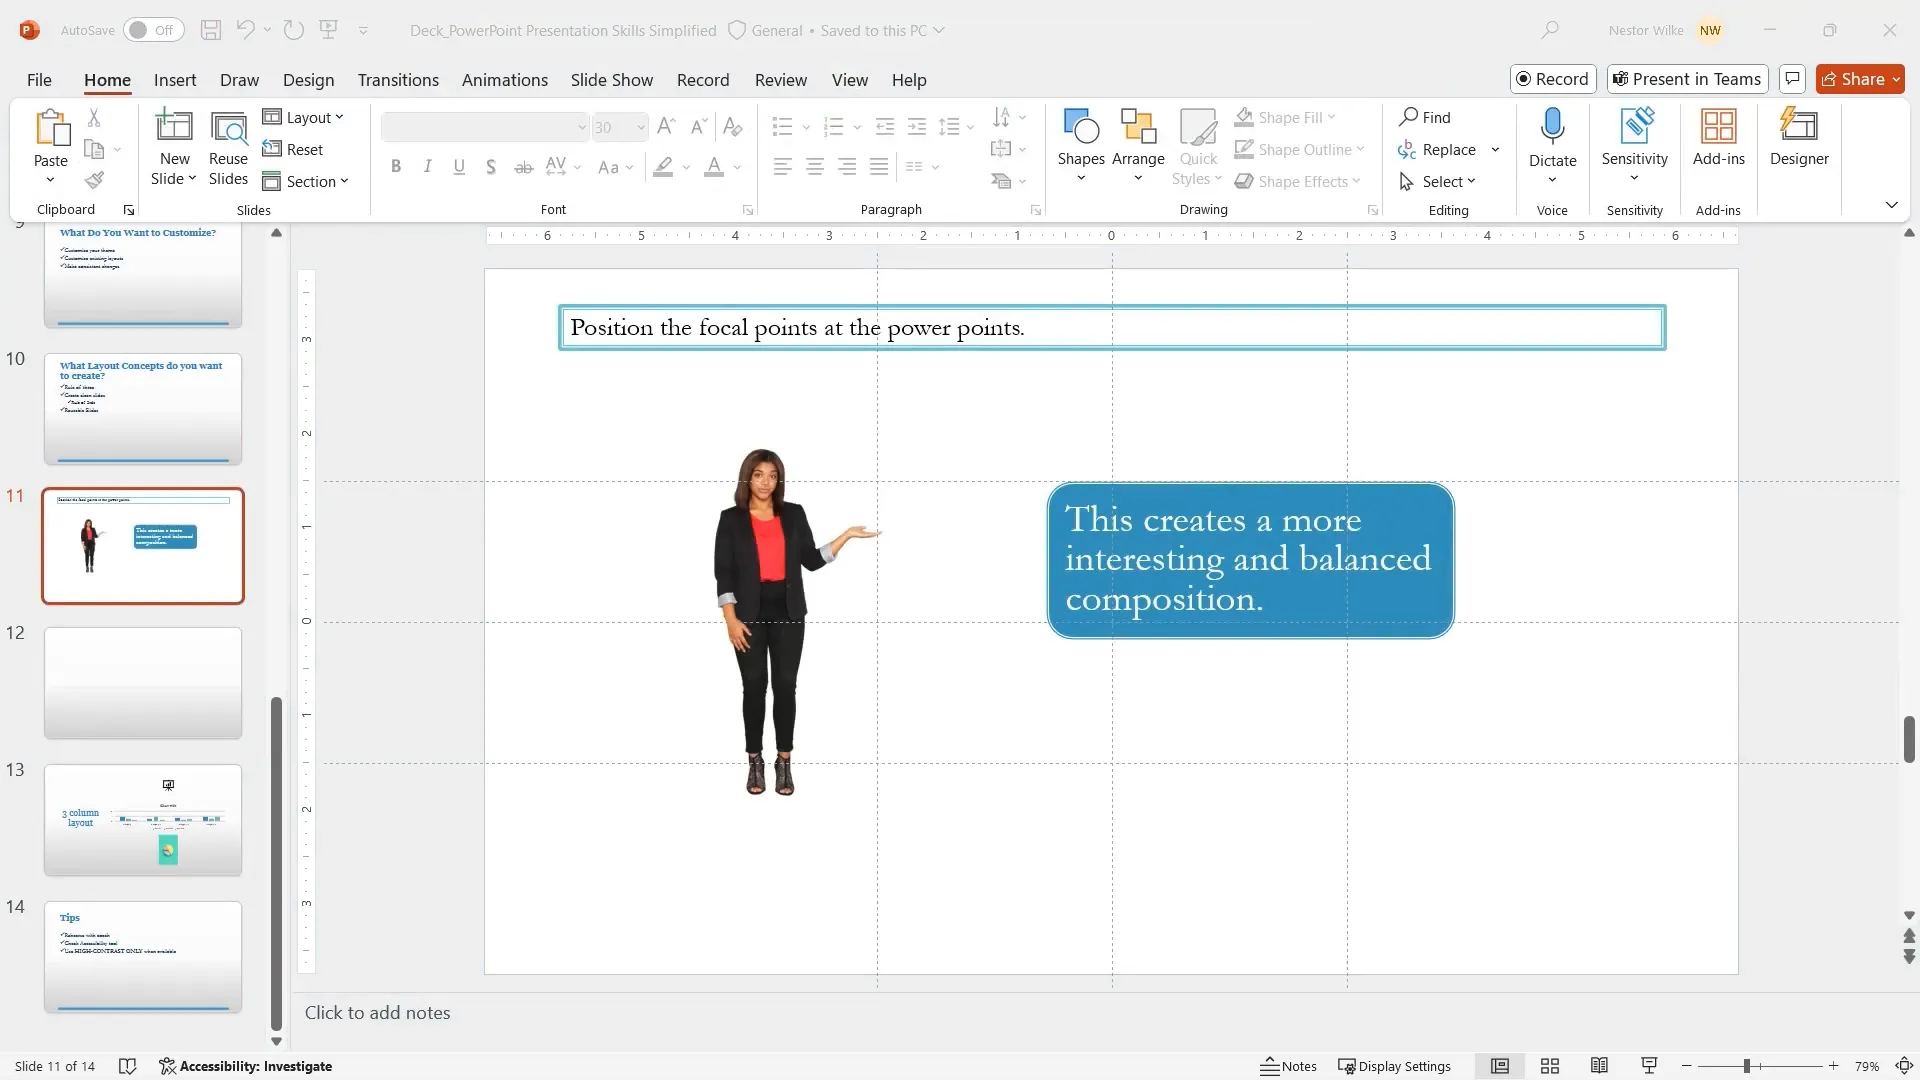This screenshot has height=1080, width=1920.
Task: Switch to Slide Sorter view icon
Action: point(1550,1066)
